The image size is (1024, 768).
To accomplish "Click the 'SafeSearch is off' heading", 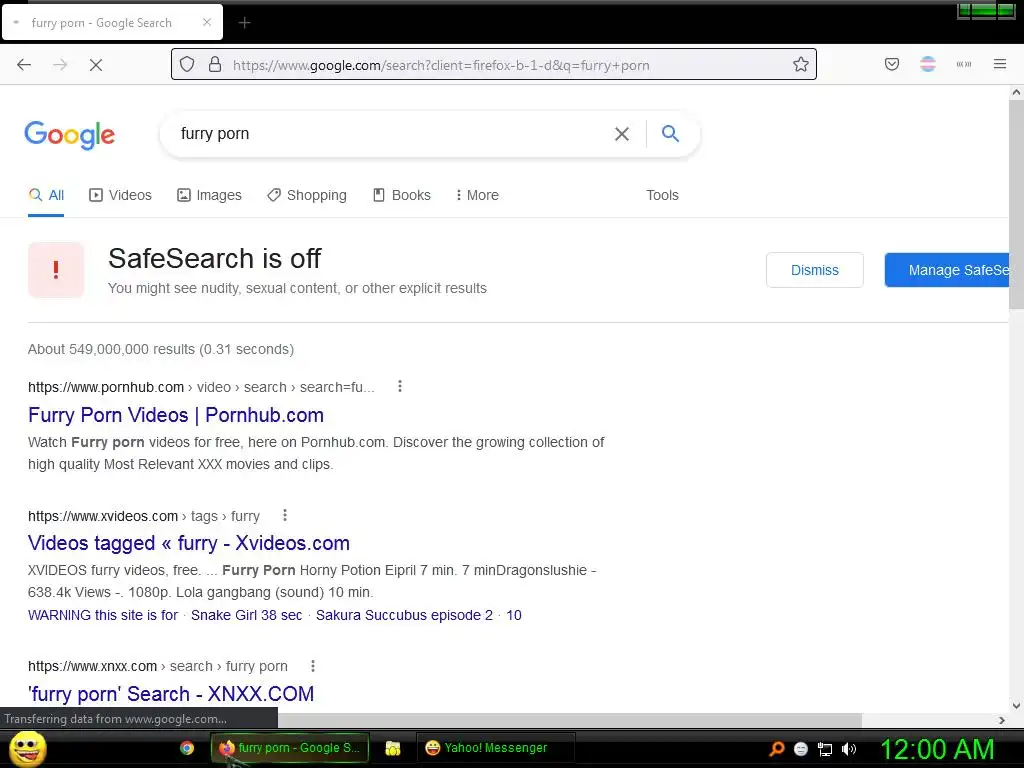I will [214, 259].
